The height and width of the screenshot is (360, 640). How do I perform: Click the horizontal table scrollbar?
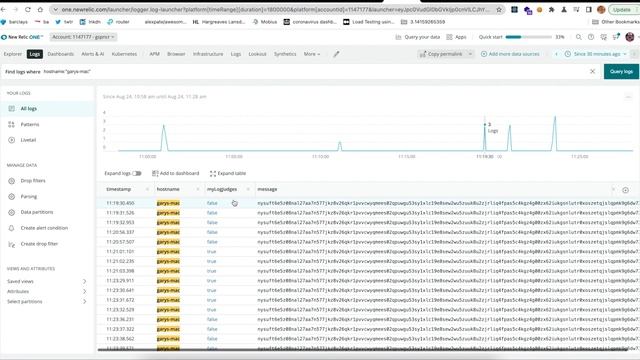tap(362, 350)
